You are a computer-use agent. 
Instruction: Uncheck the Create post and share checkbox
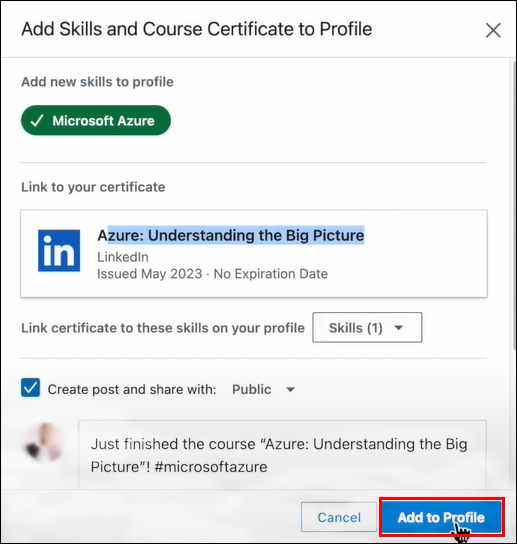point(31,388)
